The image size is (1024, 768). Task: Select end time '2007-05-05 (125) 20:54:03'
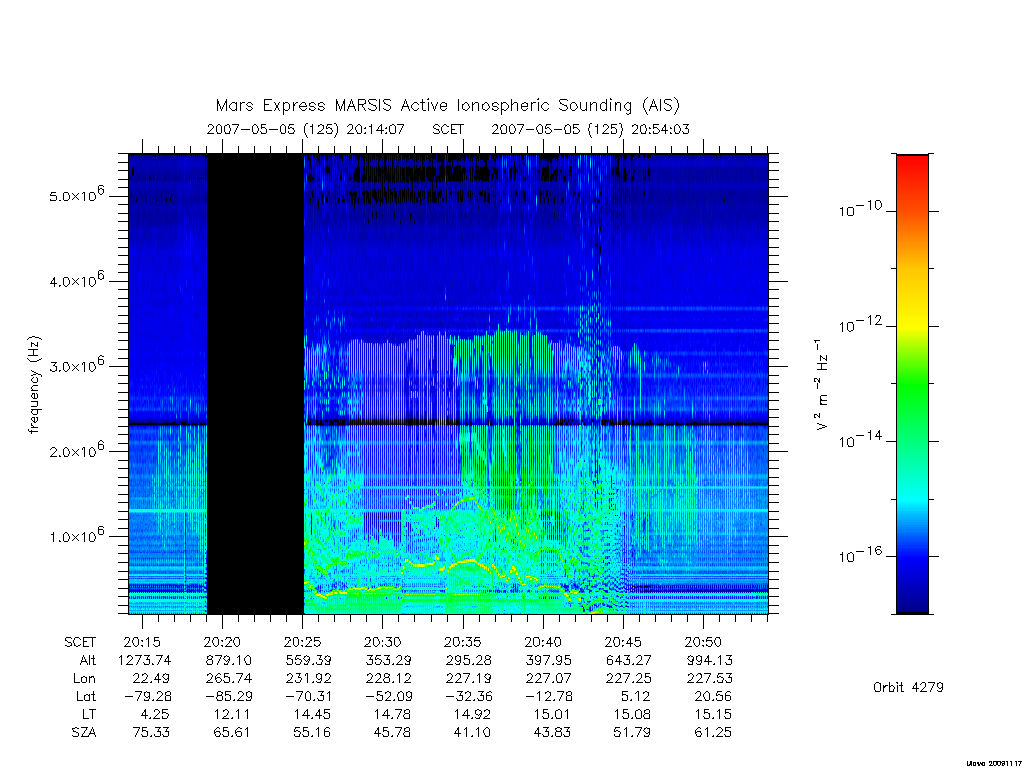pos(590,129)
